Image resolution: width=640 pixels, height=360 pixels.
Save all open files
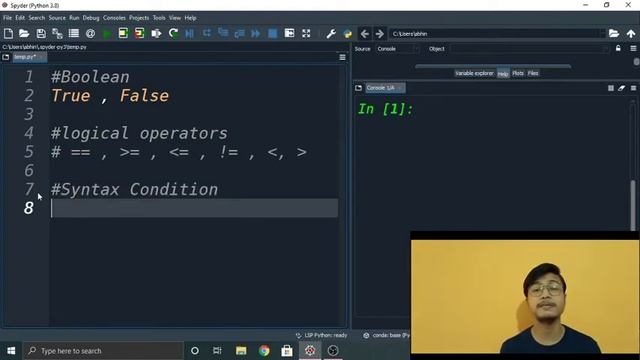57,33
